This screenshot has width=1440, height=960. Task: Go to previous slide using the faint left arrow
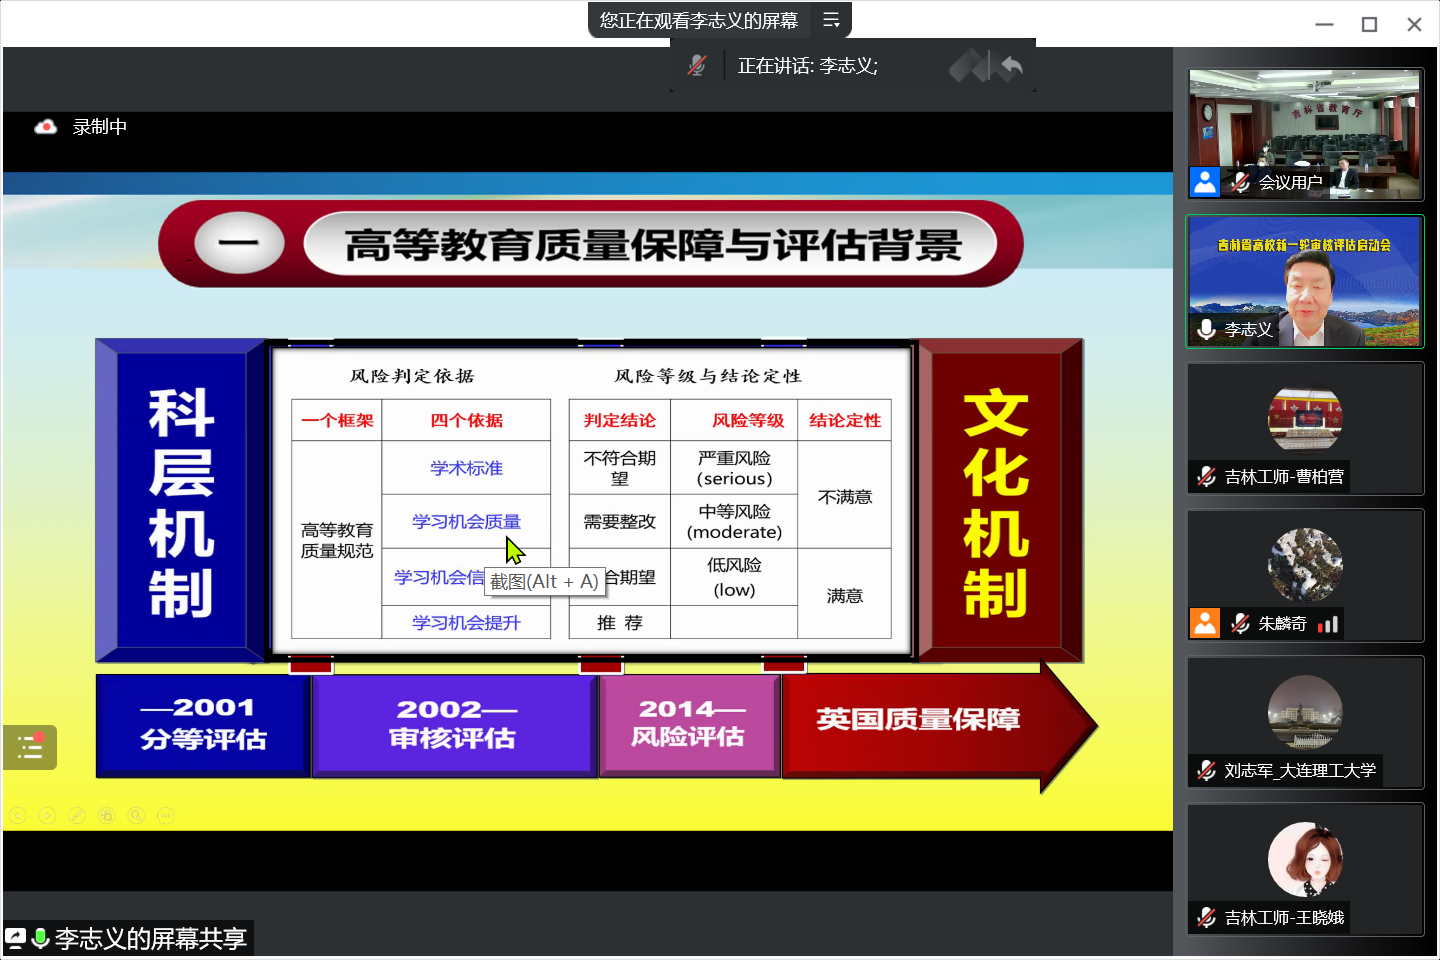point(17,816)
